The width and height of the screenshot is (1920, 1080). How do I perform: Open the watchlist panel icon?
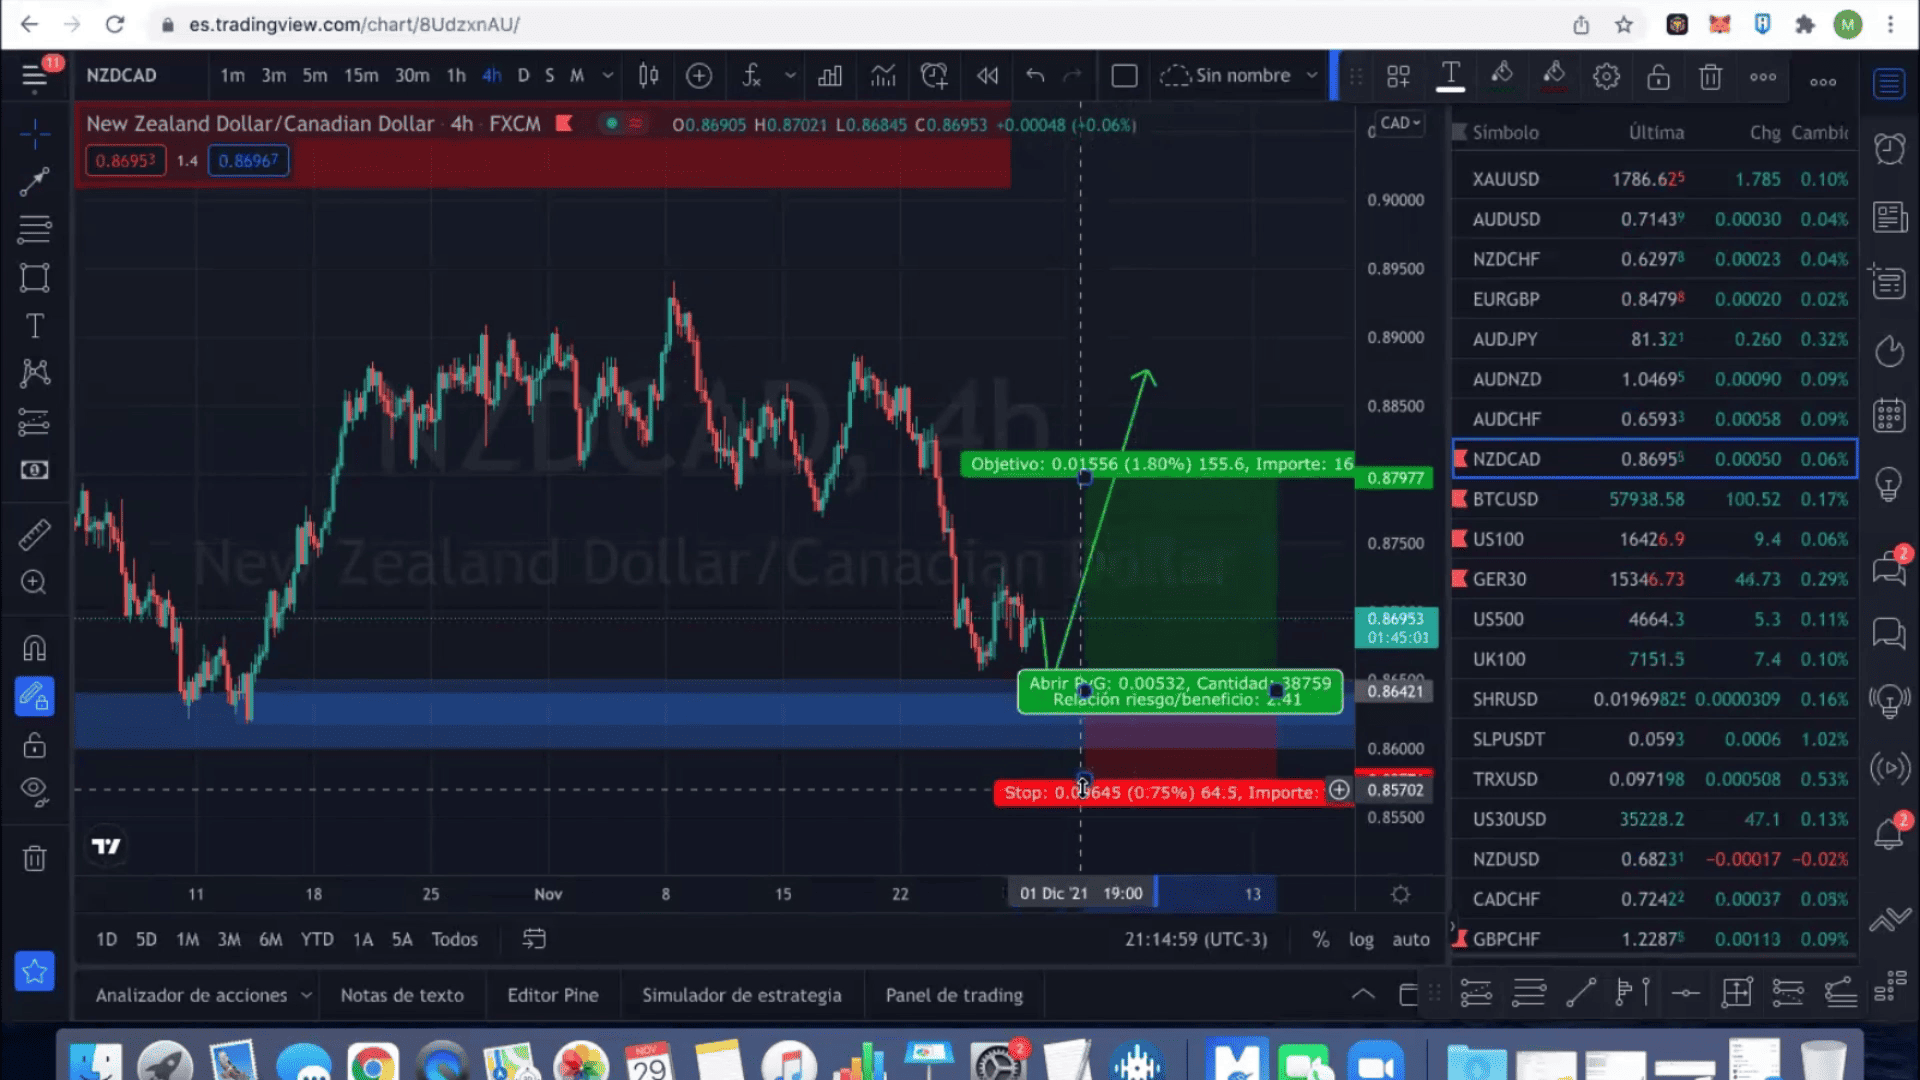[1889, 84]
